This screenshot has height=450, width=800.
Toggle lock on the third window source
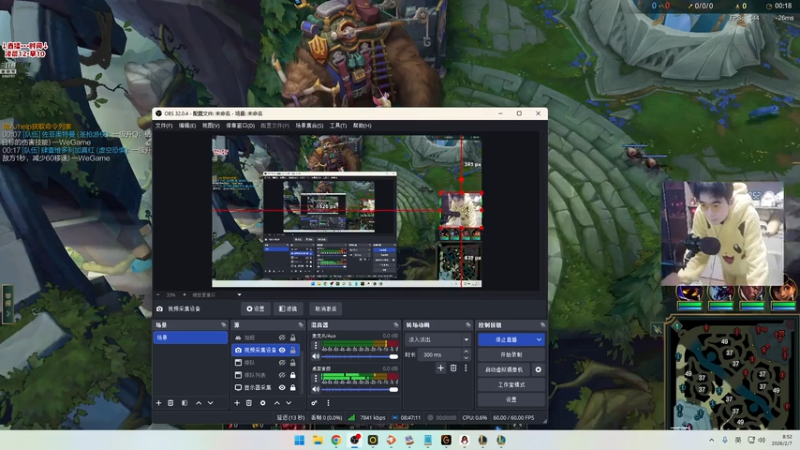point(293,363)
